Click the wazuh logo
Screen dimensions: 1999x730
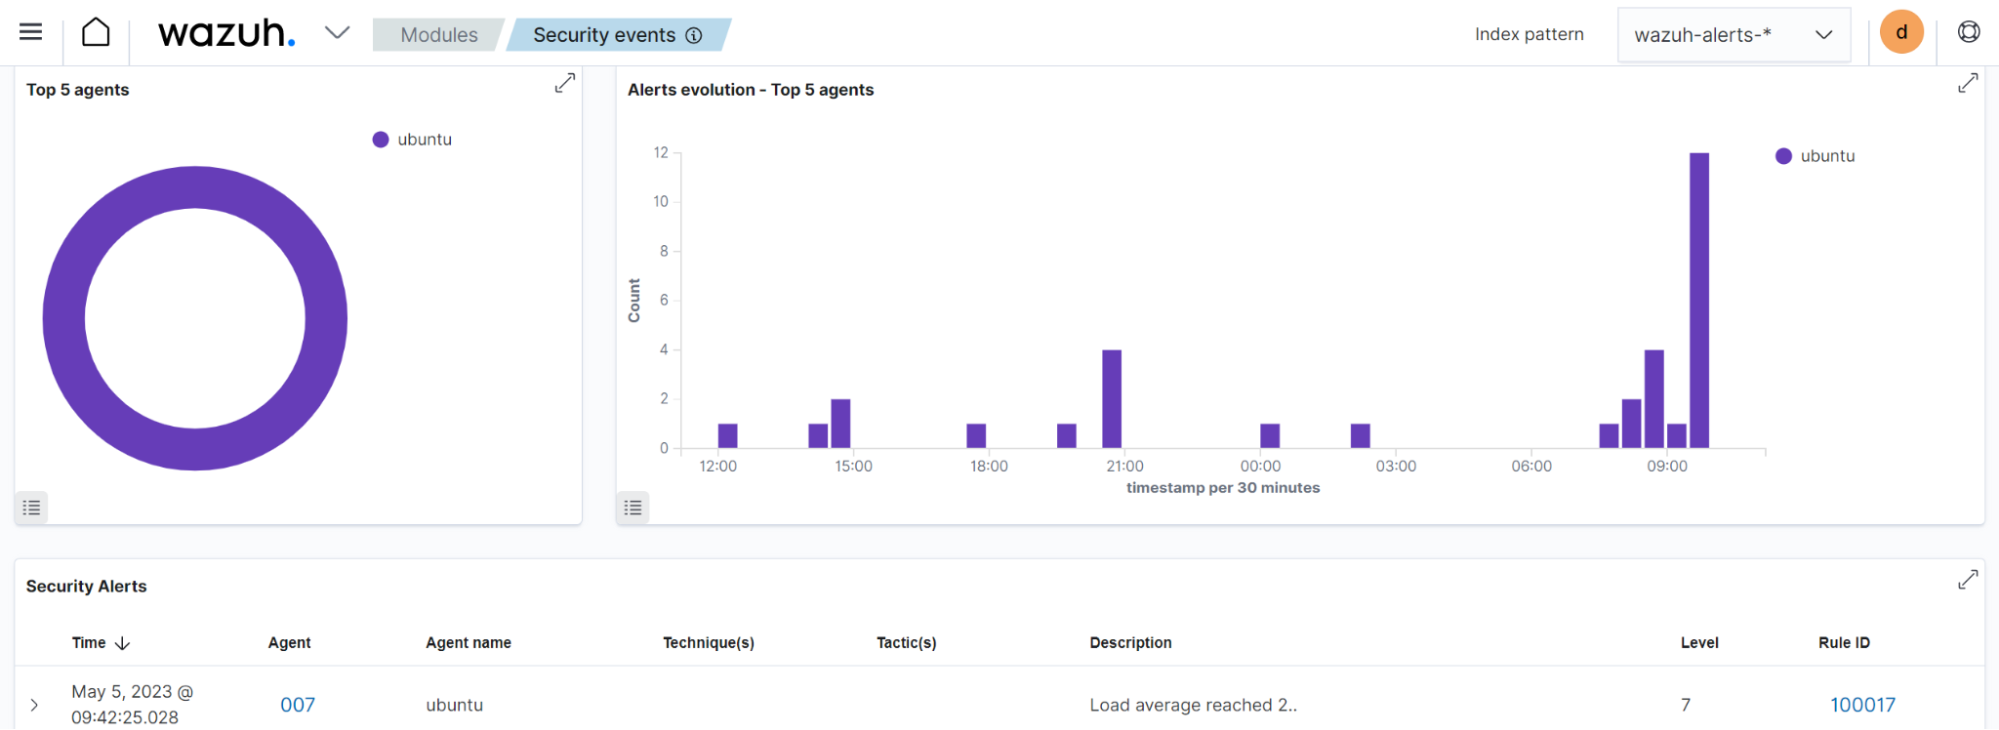point(227,33)
